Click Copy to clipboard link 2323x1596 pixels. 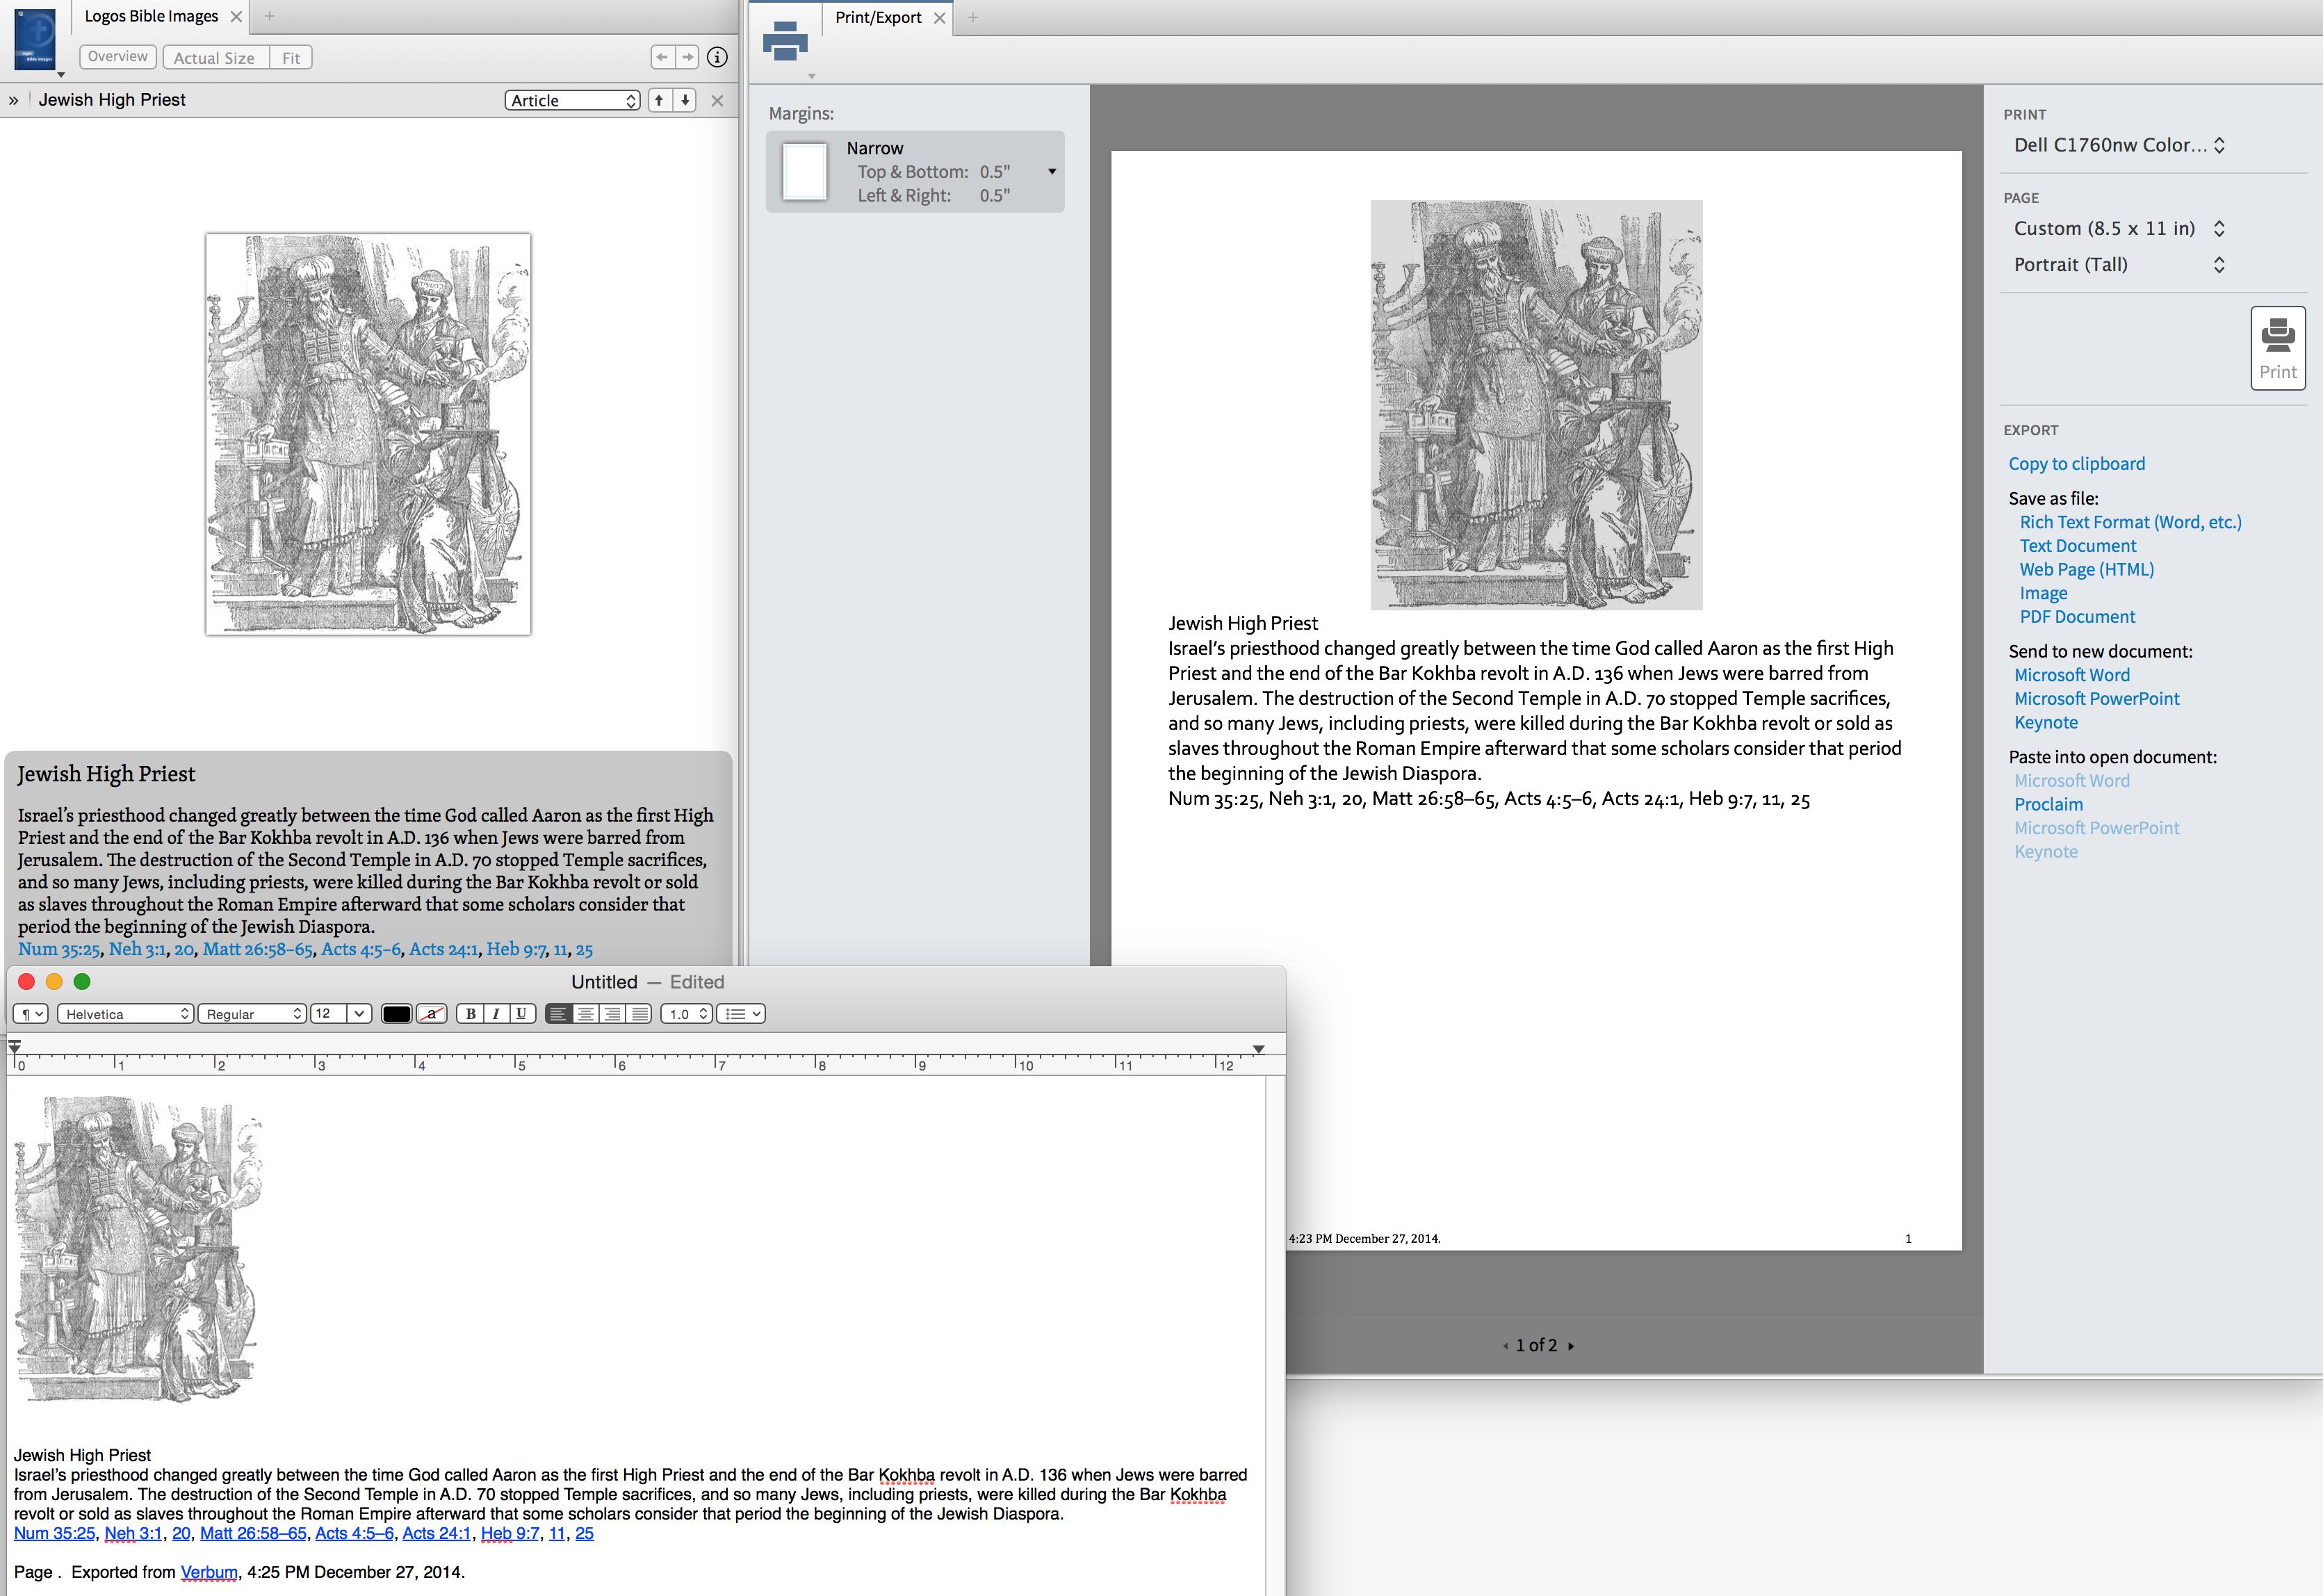[x=2077, y=464]
